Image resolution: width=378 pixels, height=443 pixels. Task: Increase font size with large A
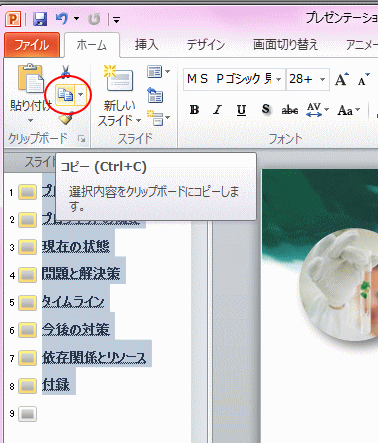click(x=341, y=79)
